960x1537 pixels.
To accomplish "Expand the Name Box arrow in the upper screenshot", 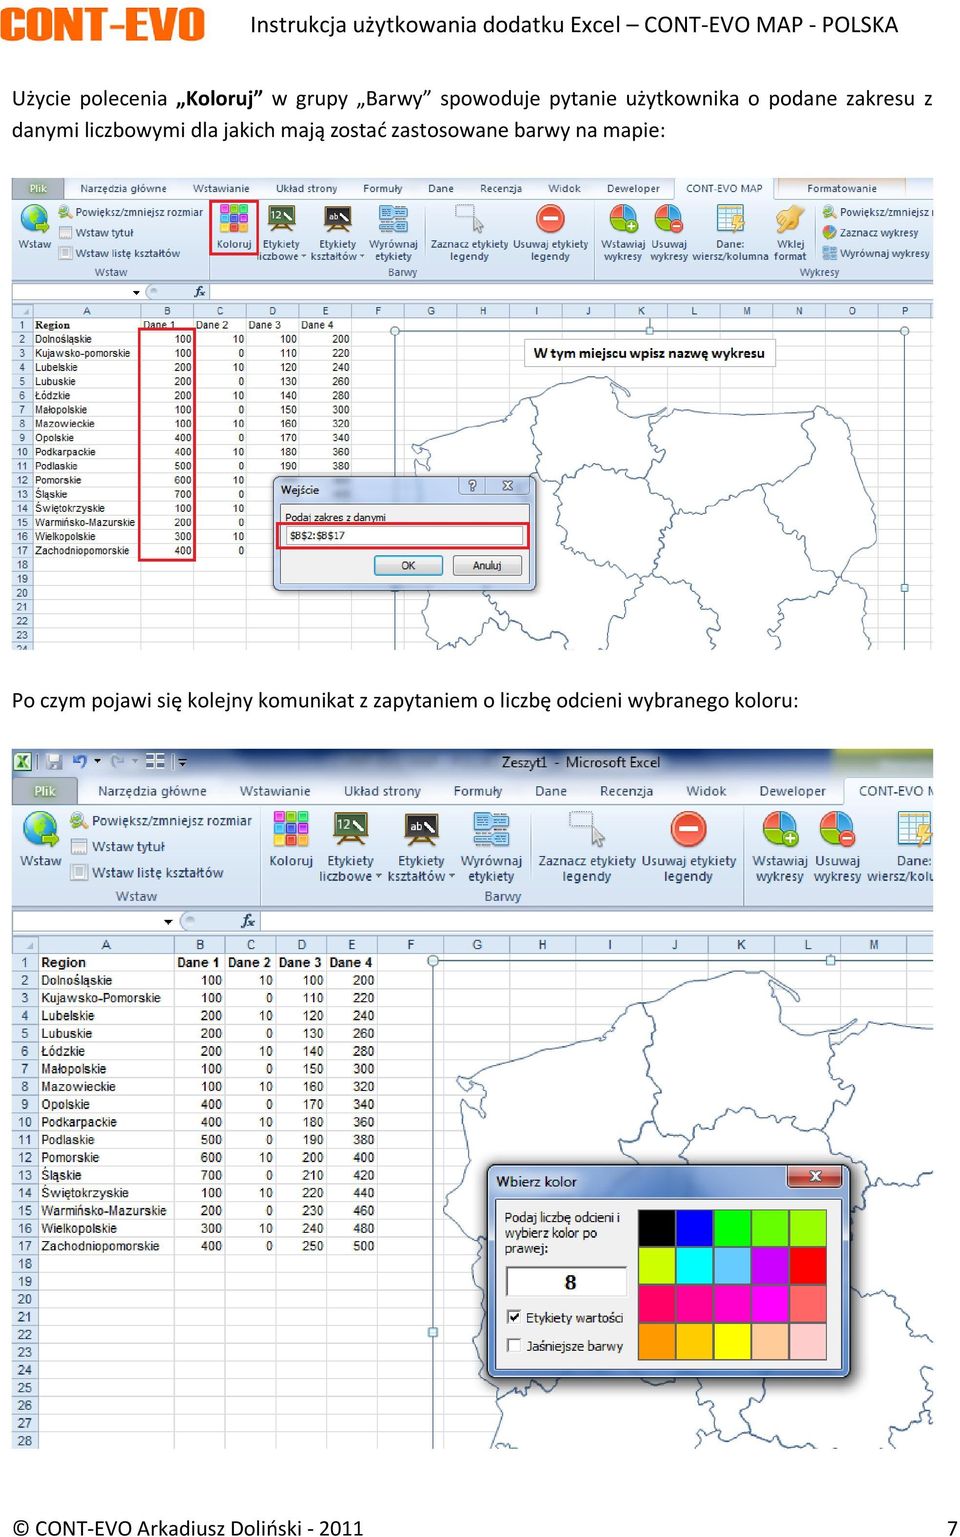I will (x=136, y=293).
